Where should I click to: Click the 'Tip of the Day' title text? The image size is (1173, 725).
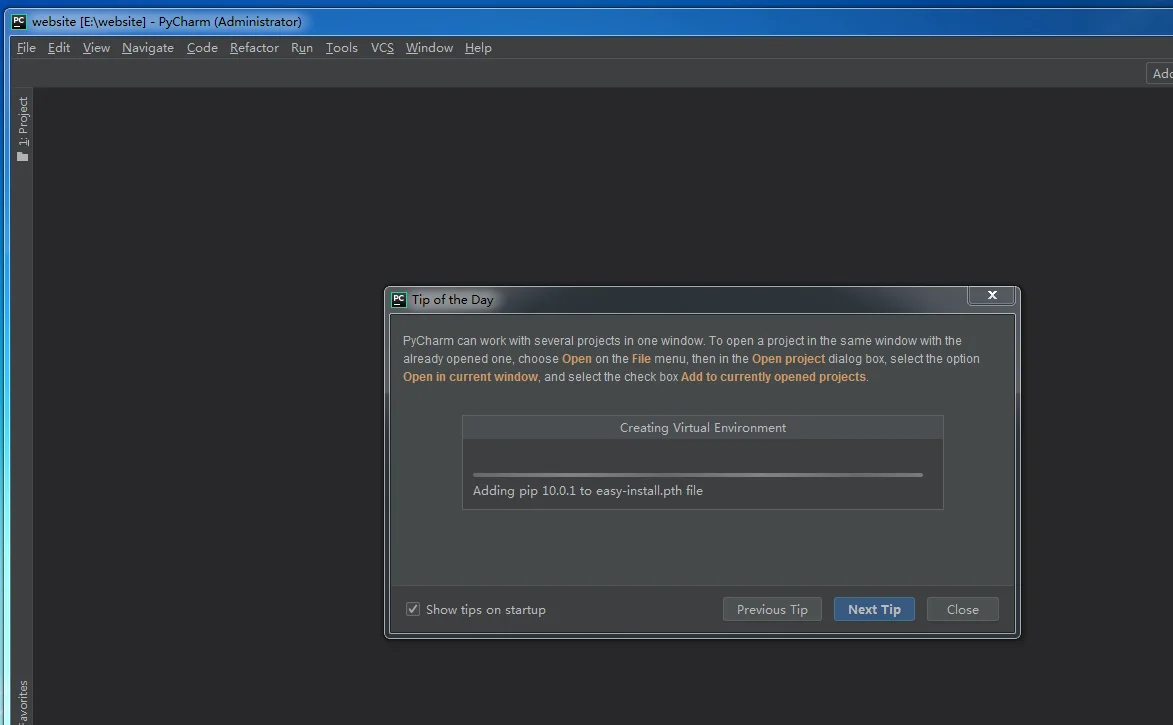coord(453,299)
